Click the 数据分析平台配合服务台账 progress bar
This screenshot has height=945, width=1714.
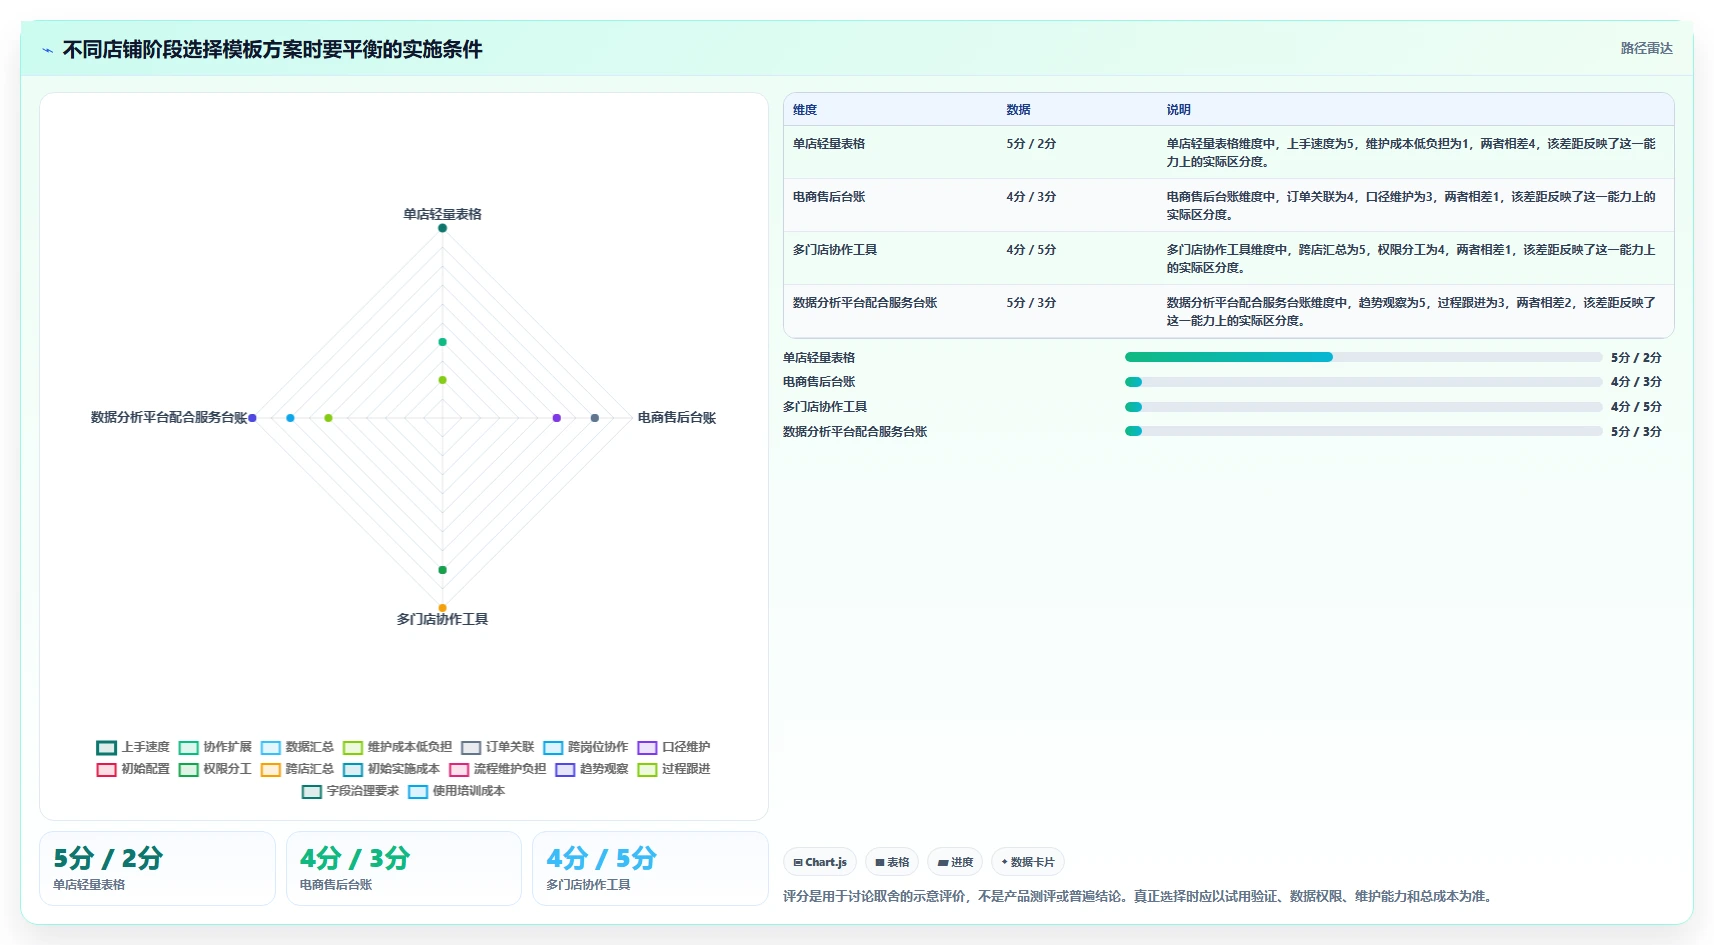pyautogui.click(x=1363, y=431)
